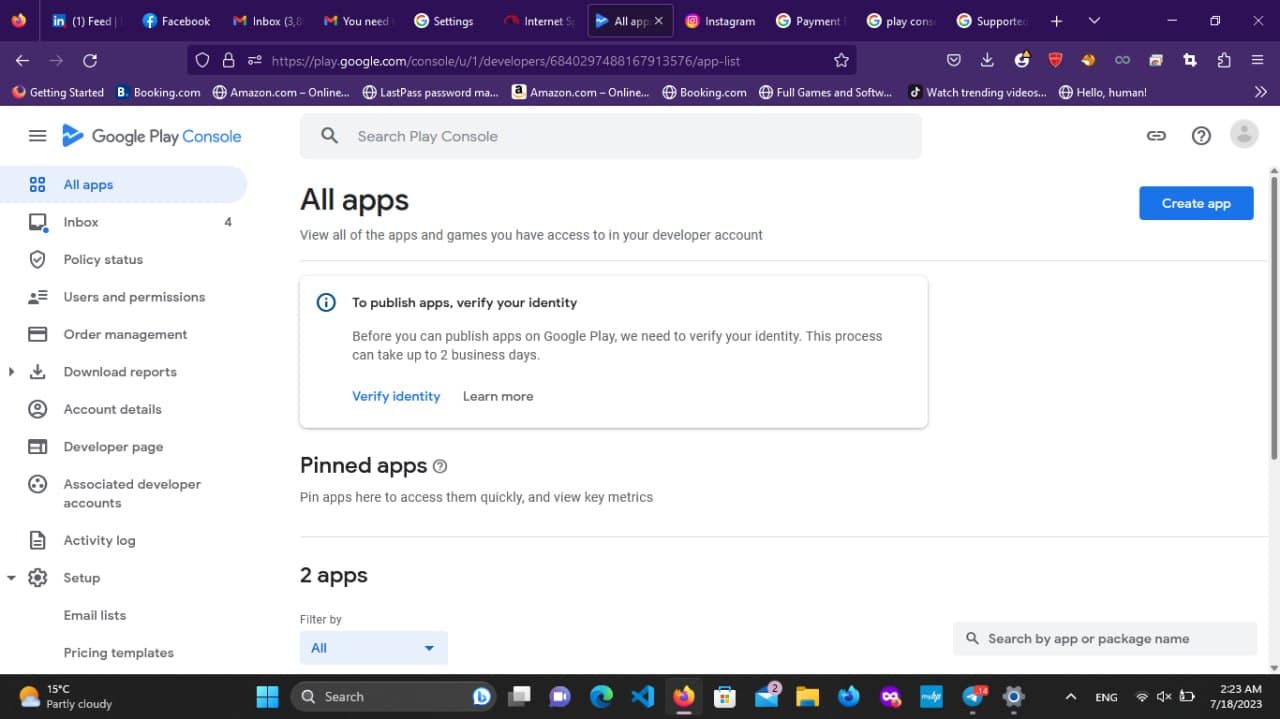Click the Create app button
Viewport: 1280px width, 719px height.
pos(1196,203)
